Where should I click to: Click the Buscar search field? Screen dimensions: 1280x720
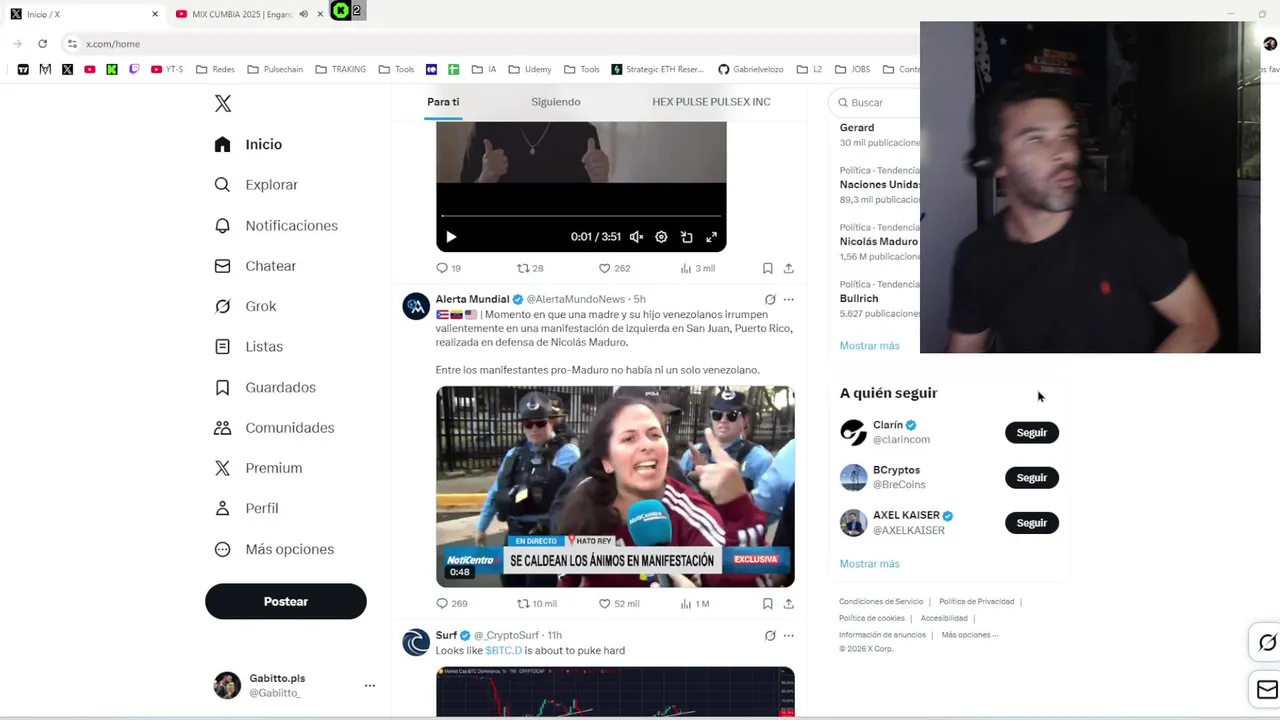(875, 102)
